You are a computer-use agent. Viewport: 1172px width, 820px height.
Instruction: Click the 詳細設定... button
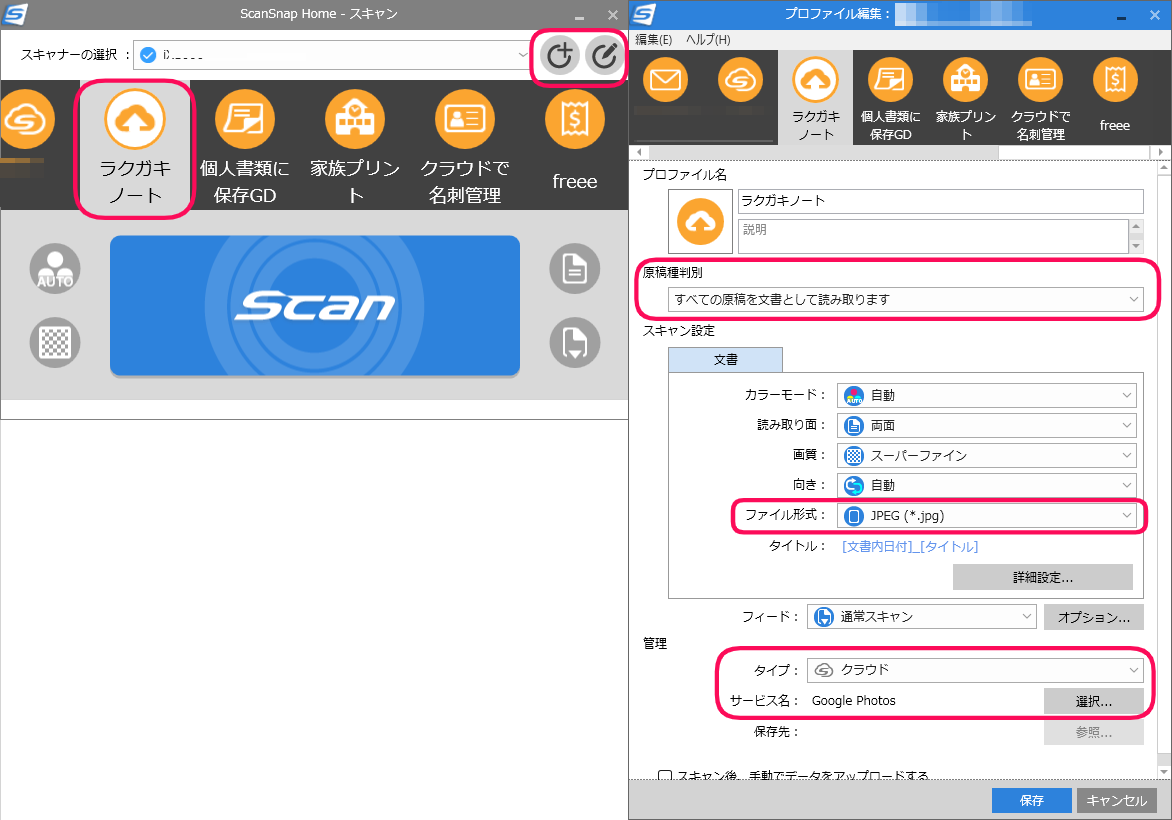click(1043, 577)
